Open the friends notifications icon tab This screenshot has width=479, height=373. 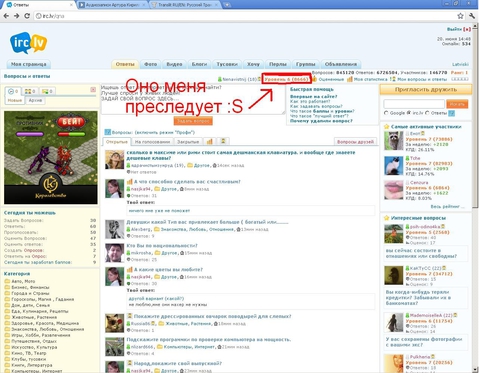tap(30, 91)
